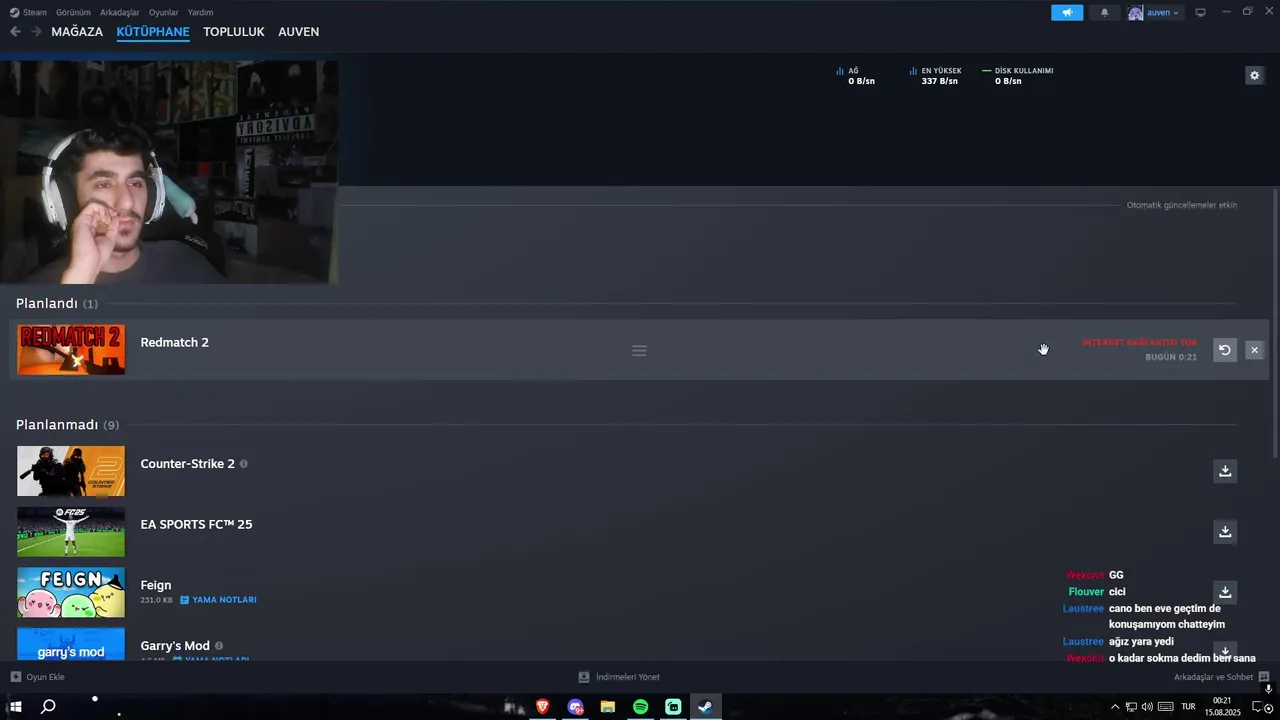Show hidden system tray icons
Image resolution: width=1280 pixels, height=720 pixels.
tap(1115, 707)
